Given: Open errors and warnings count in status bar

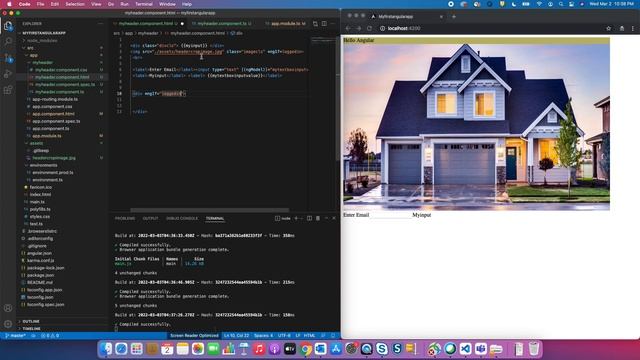Looking at the screenshot, I should tap(50, 336).
